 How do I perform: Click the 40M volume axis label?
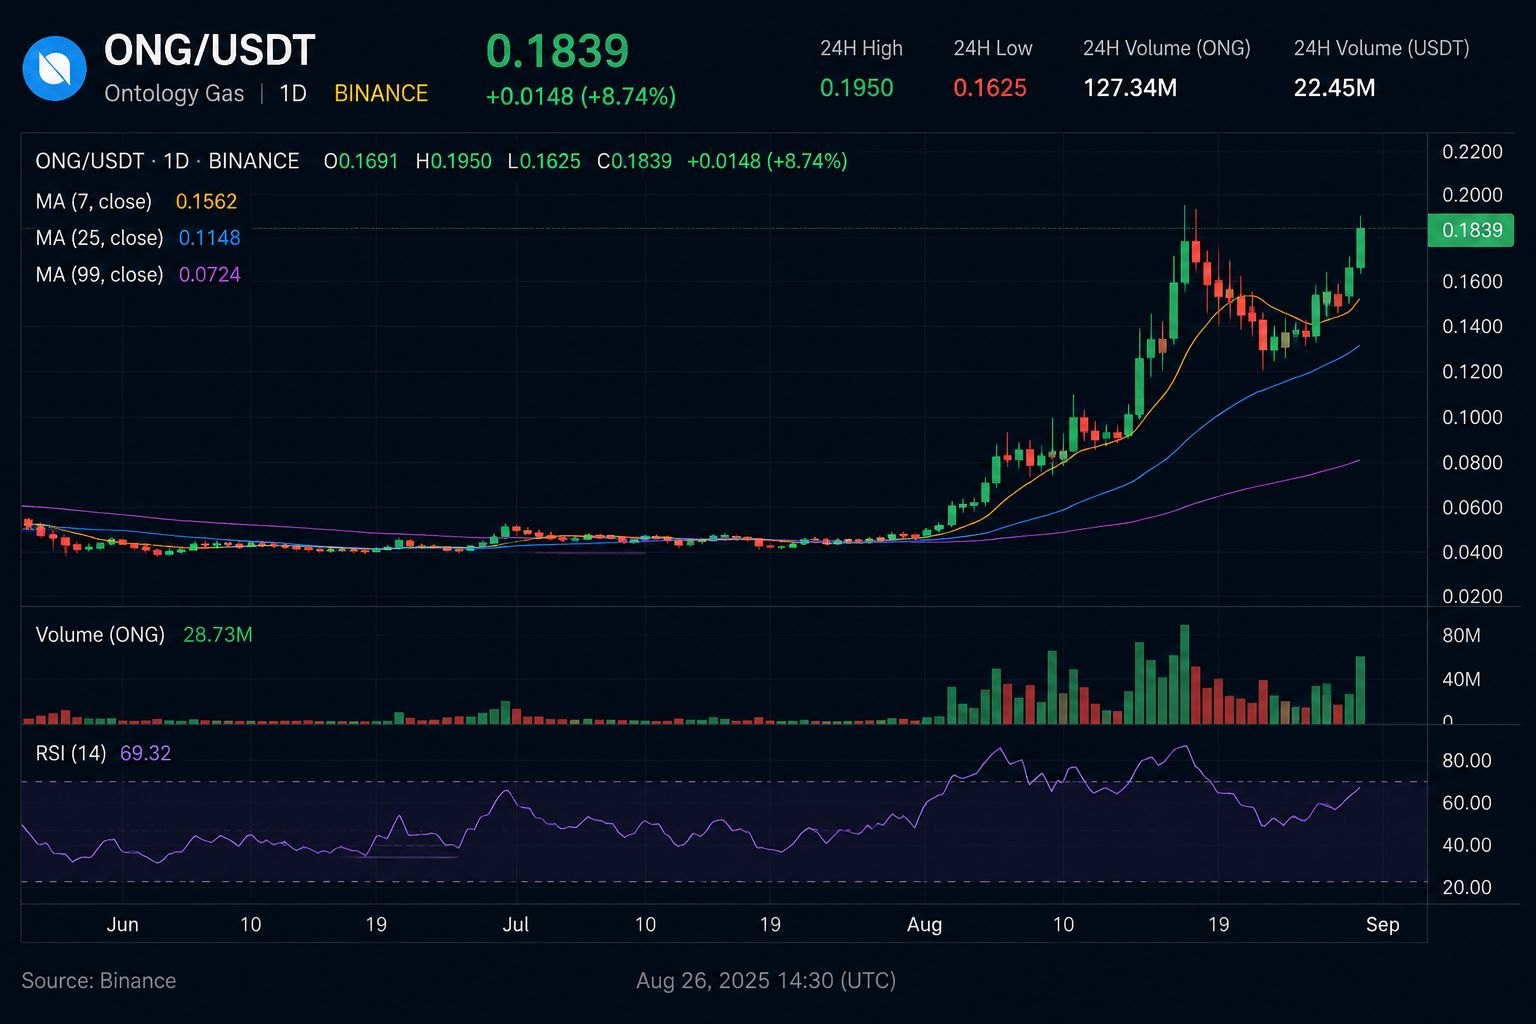(1461, 680)
